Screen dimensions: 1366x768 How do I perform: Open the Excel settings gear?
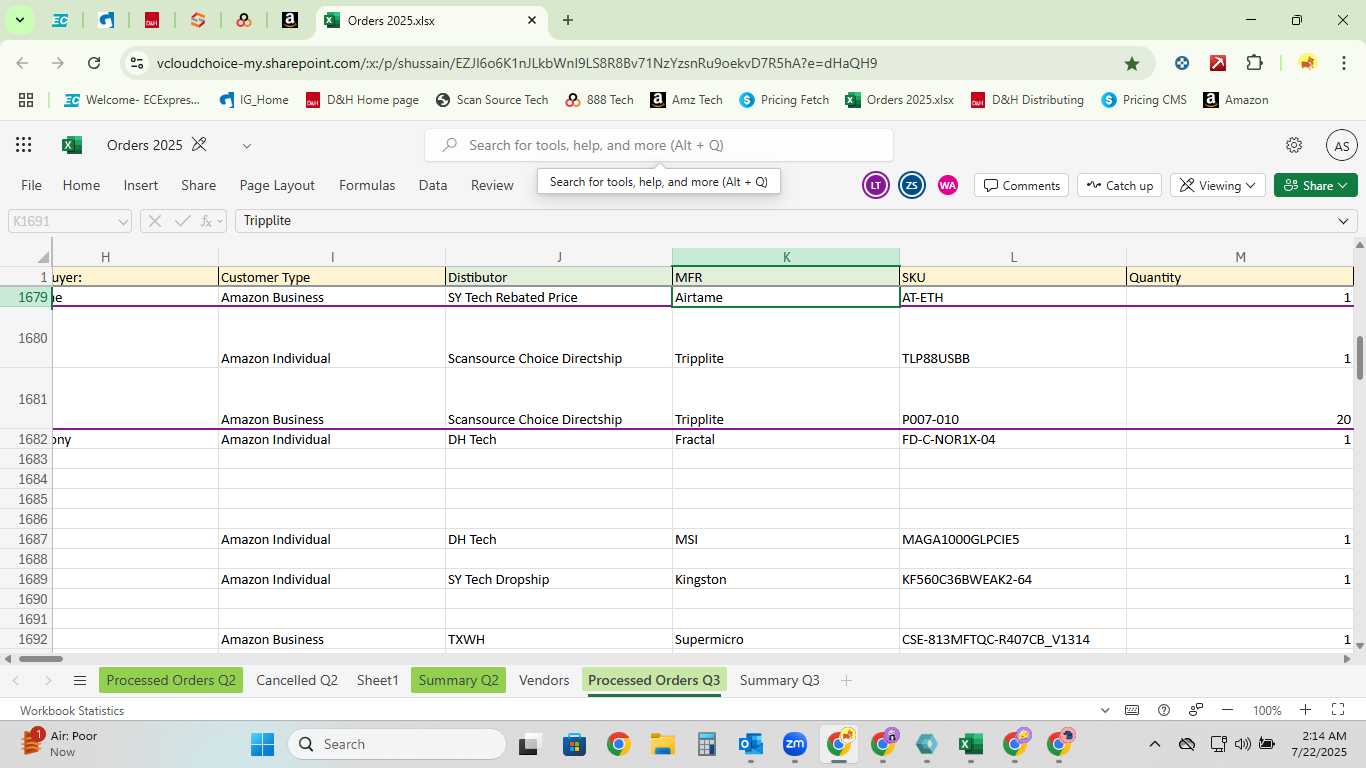1294,145
